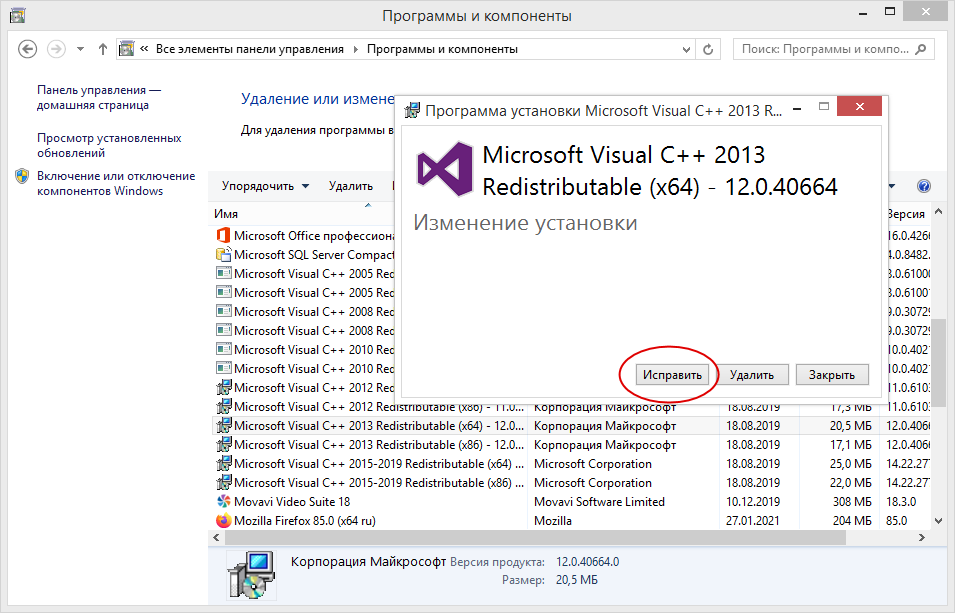Sort list by Имя column header

click(x=226, y=214)
